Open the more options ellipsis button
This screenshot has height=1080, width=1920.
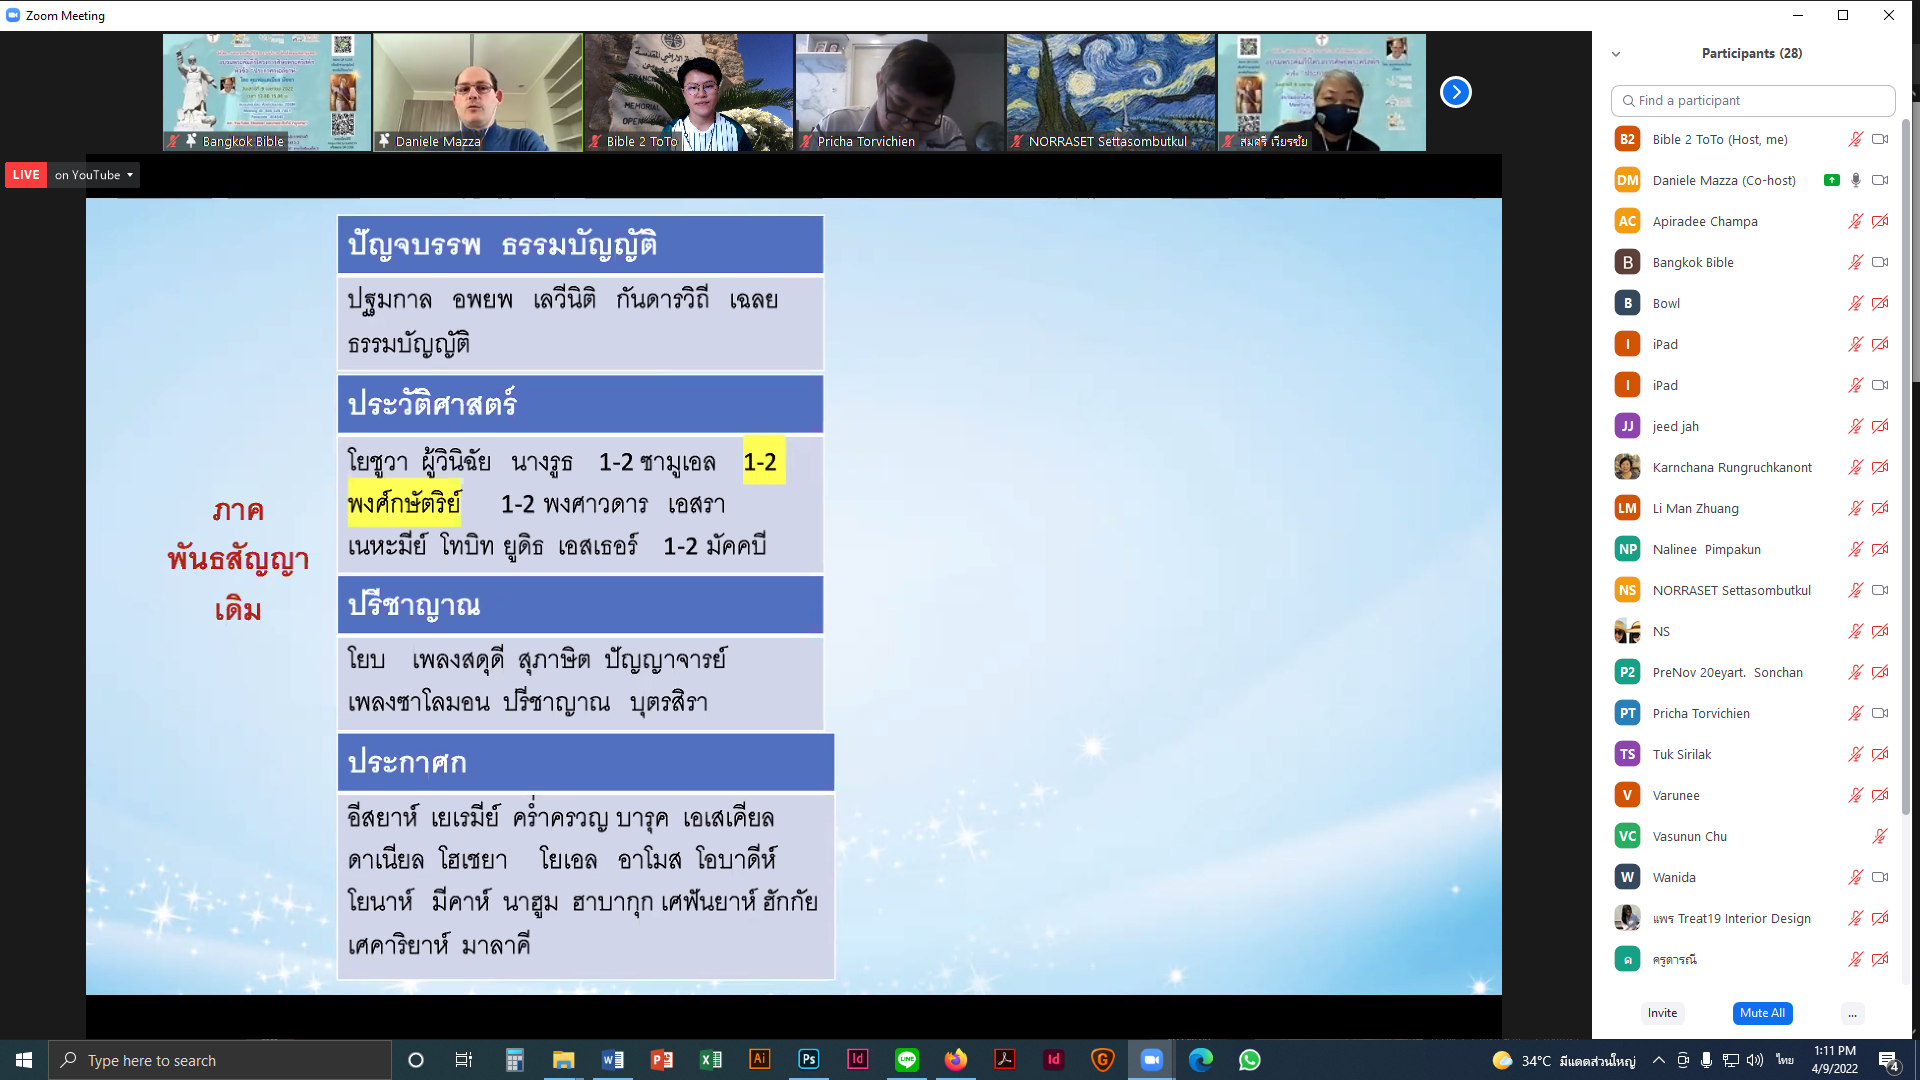[x=1852, y=1013]
